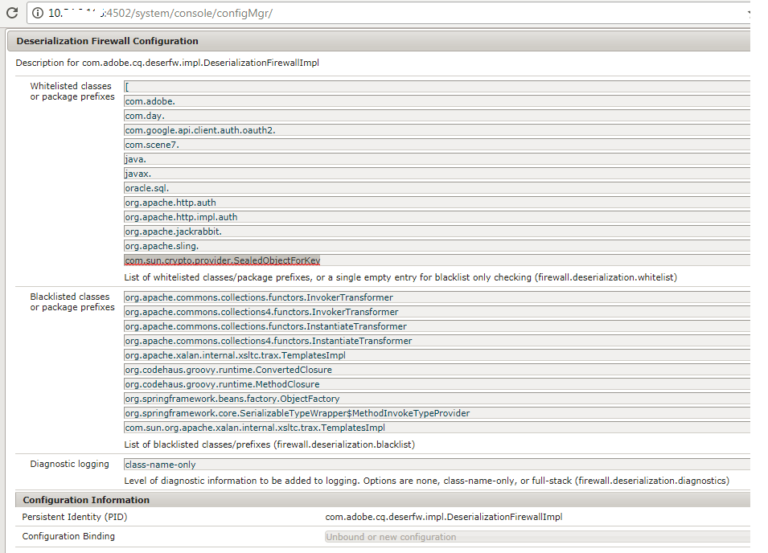
Task: Edit the 'com.sun.org.apache.xalan' TemplatesImpl blacklist entry
Action: (437, 428)
